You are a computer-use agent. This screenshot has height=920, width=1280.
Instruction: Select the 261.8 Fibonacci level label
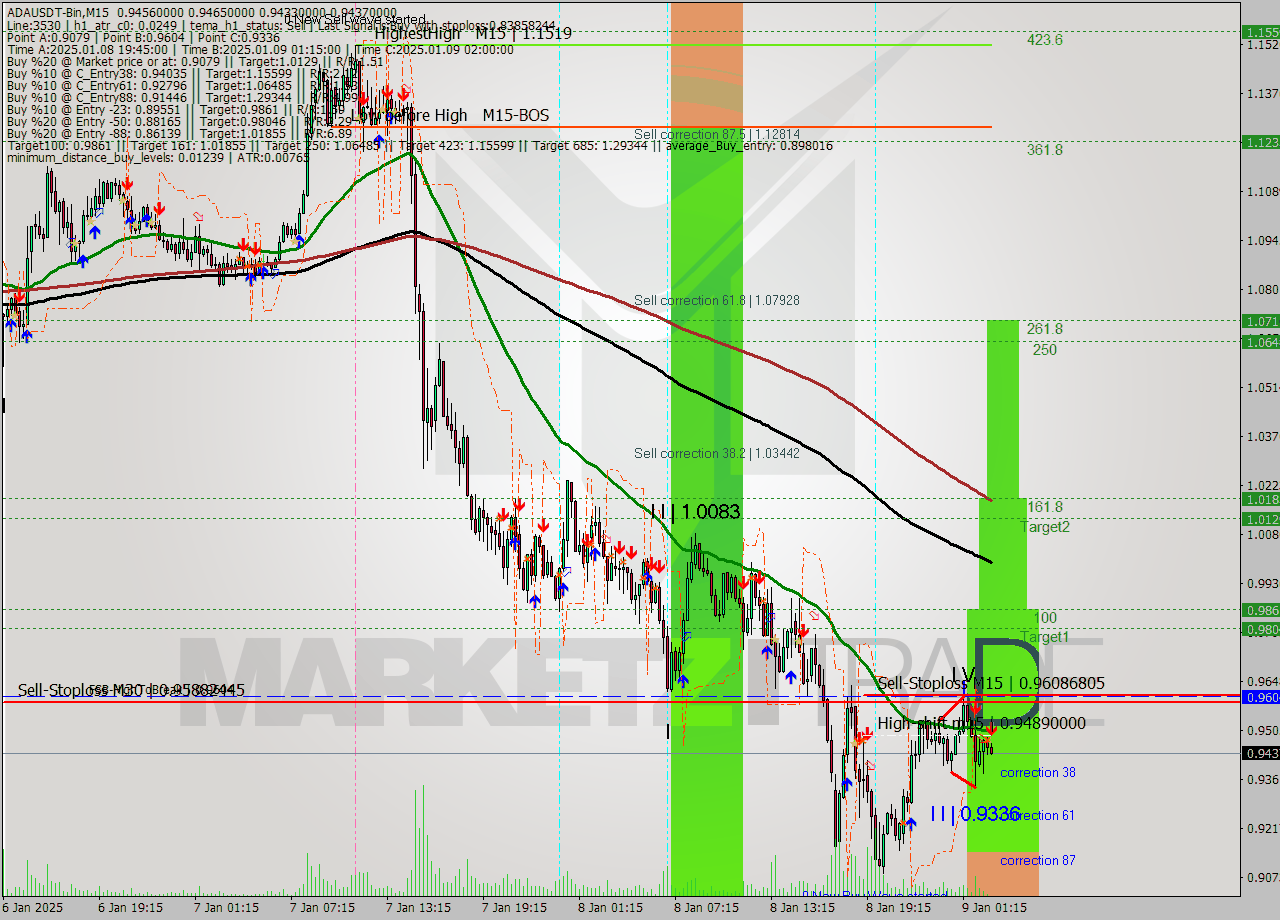pos(1044,328)
